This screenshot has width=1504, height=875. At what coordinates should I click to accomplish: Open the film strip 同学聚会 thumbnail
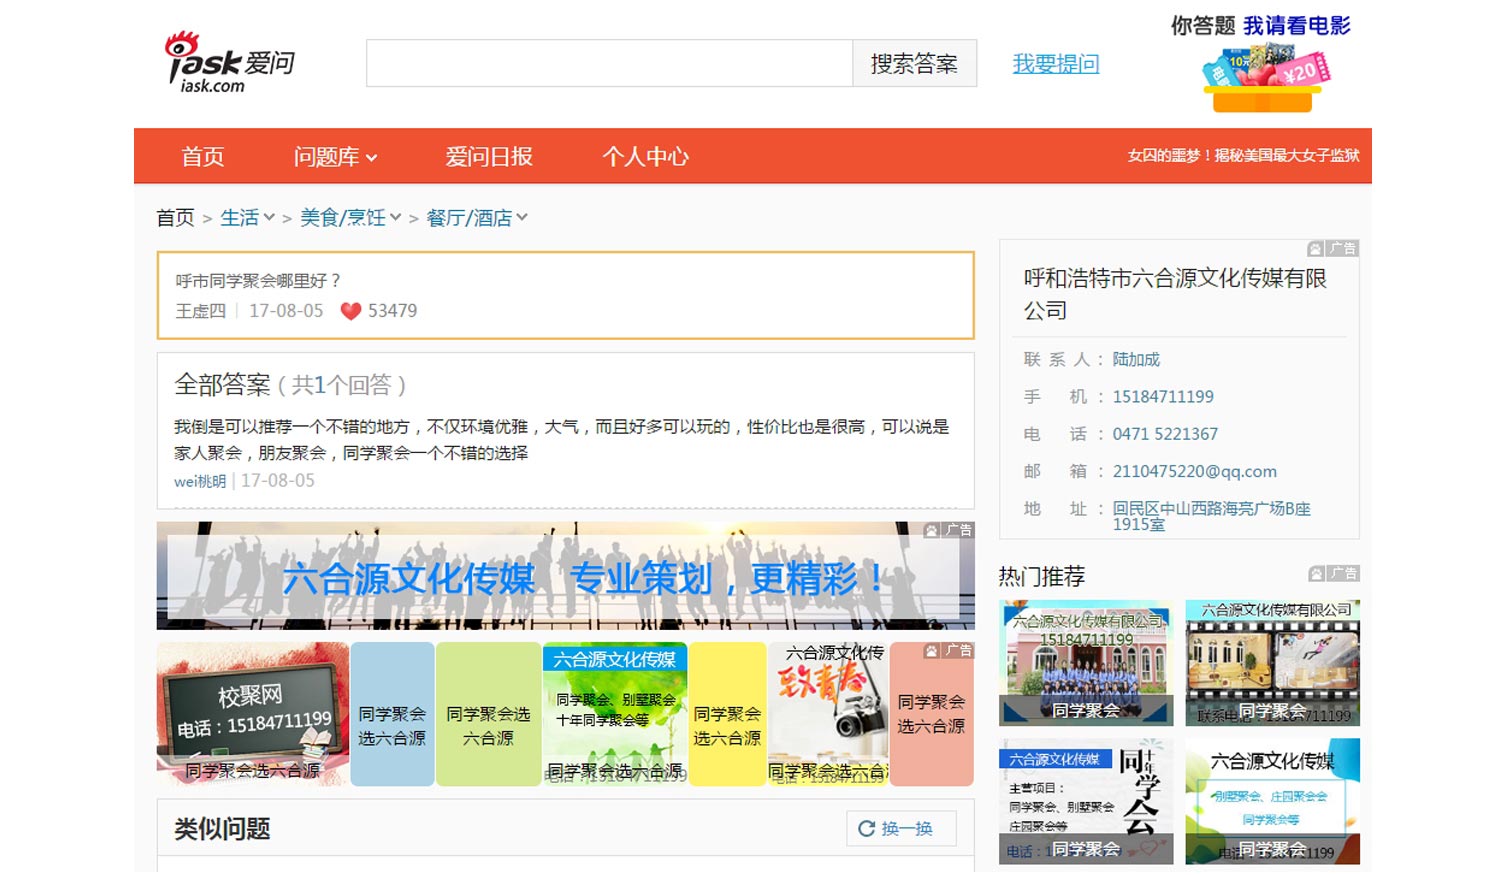coord(1273,663)
